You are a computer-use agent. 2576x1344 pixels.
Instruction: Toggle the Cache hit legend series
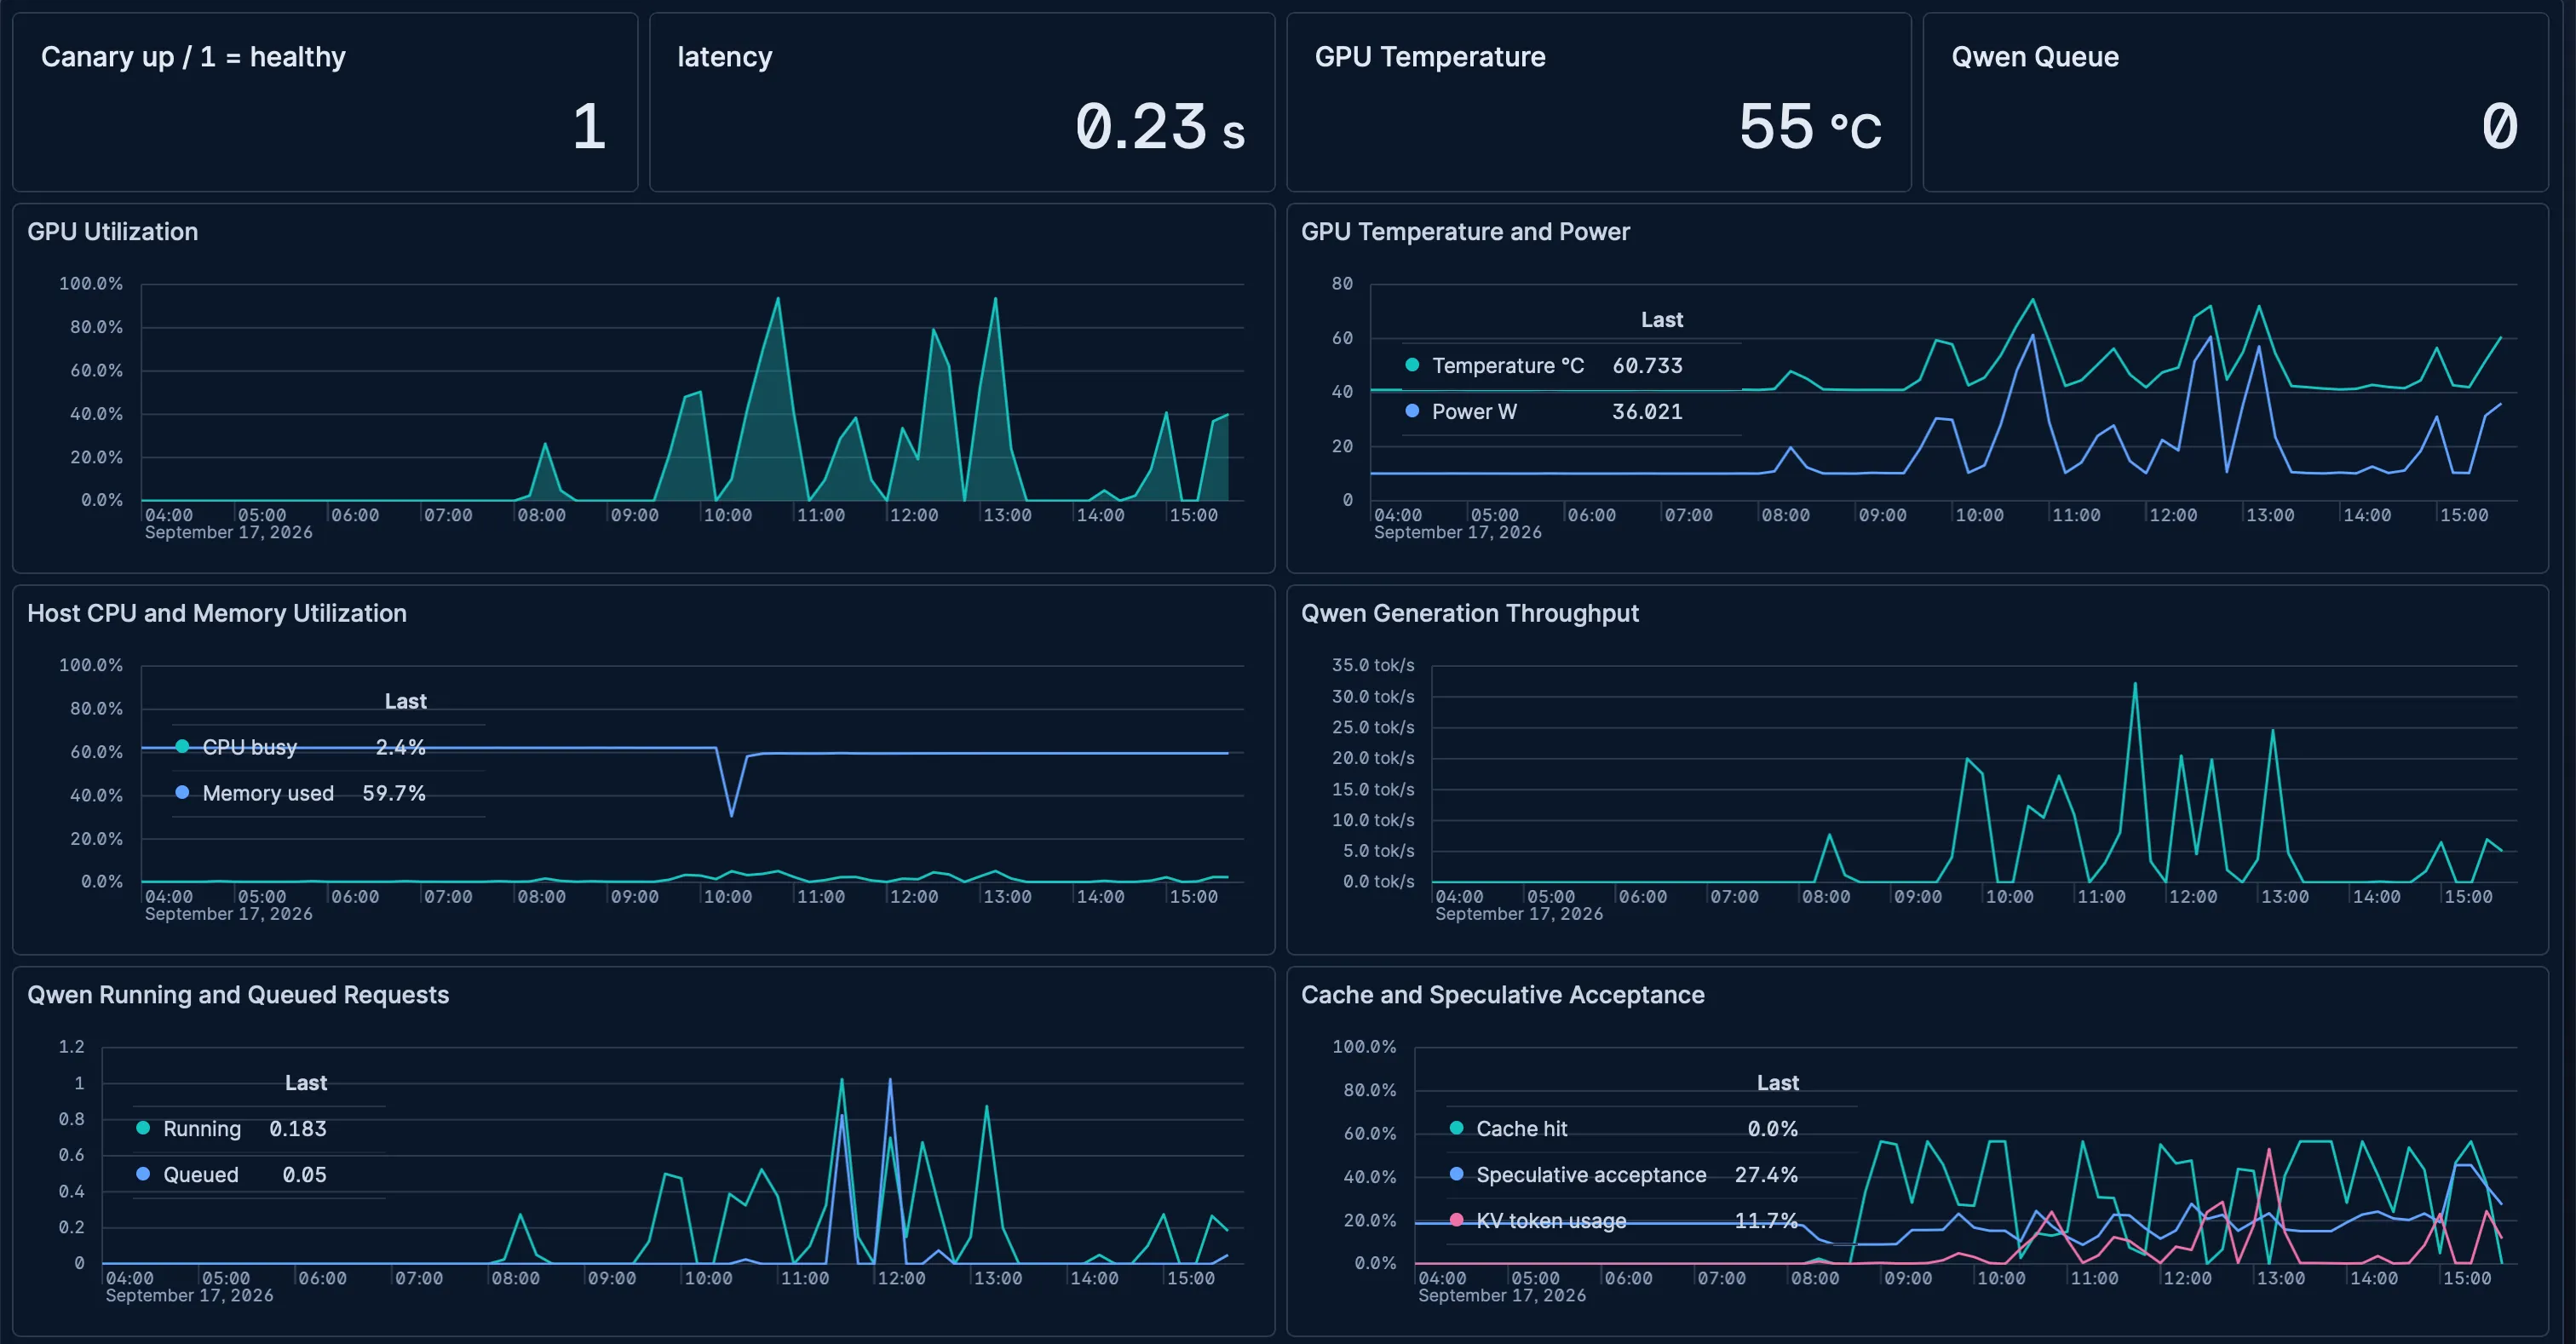(x=1522, y=1129)
